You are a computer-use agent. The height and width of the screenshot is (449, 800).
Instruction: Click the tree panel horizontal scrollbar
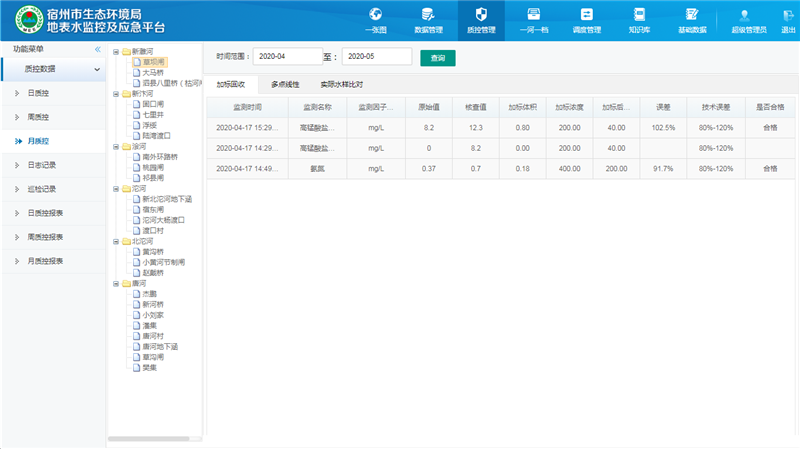pos(148,438)
